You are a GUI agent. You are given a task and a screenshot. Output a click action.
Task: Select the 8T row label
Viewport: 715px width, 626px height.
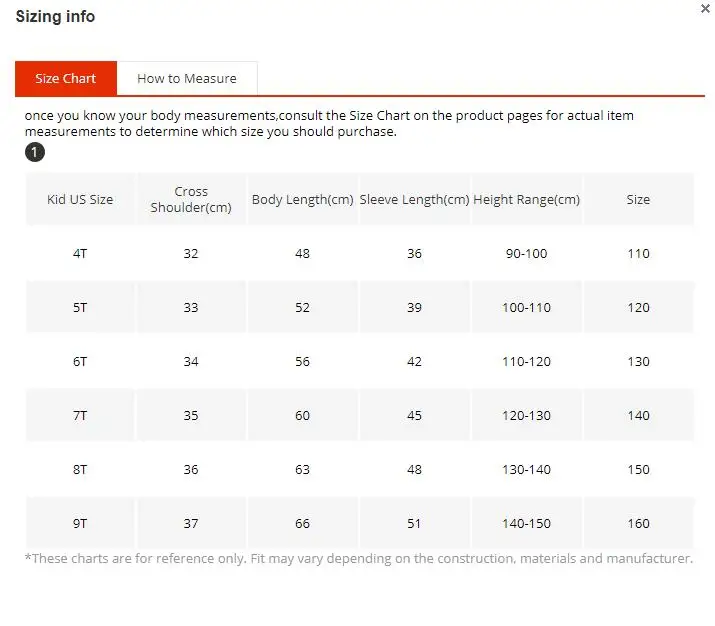(80, 470)
